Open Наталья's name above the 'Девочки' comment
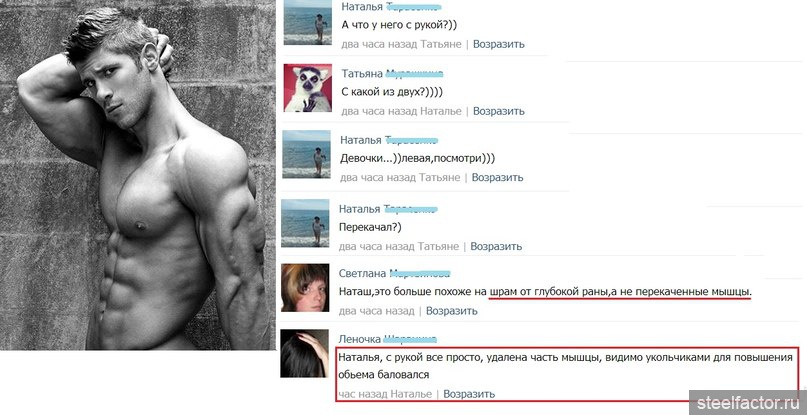The width and height of the screenshot is (807, 415). 389,140
